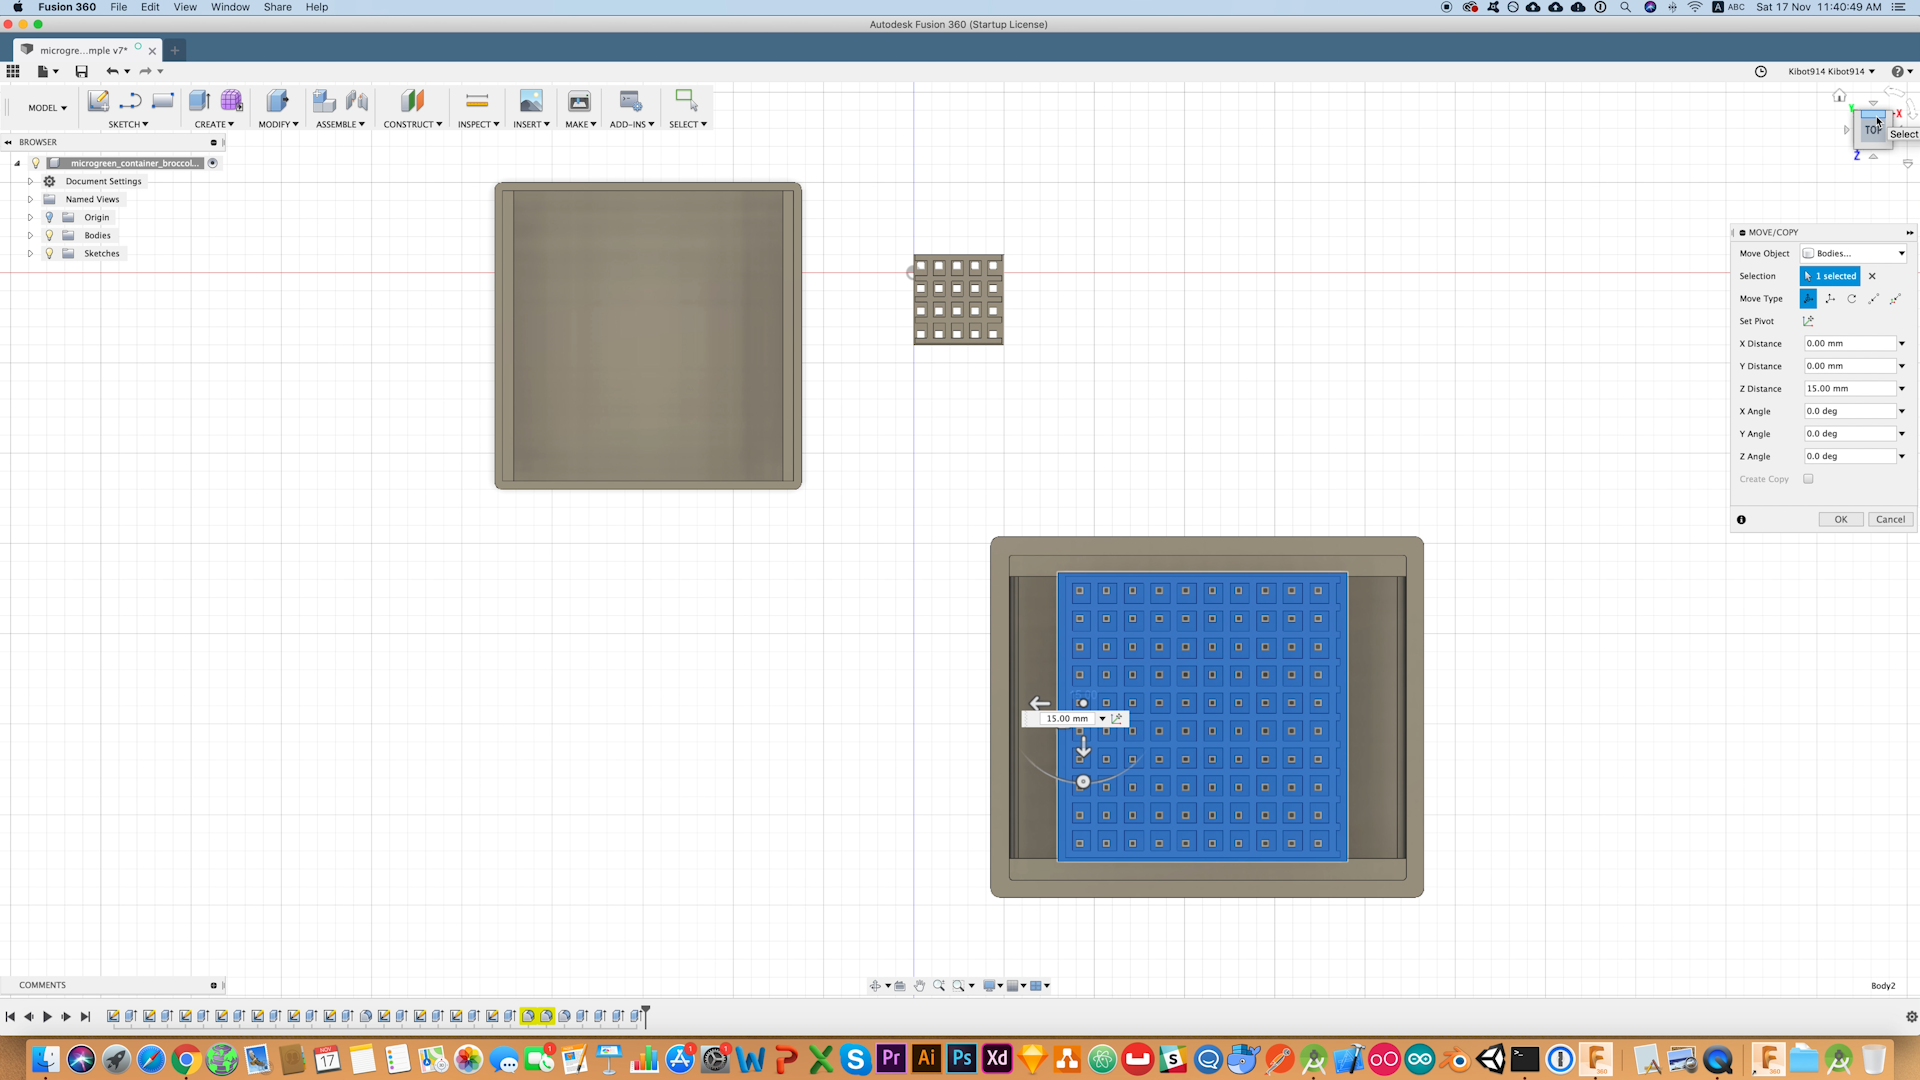Image resolution: width=1920 pixels, height=1080 pixels.
Task: Click Cancel in Move/Copy dialog
Action: click(1891, 518)
